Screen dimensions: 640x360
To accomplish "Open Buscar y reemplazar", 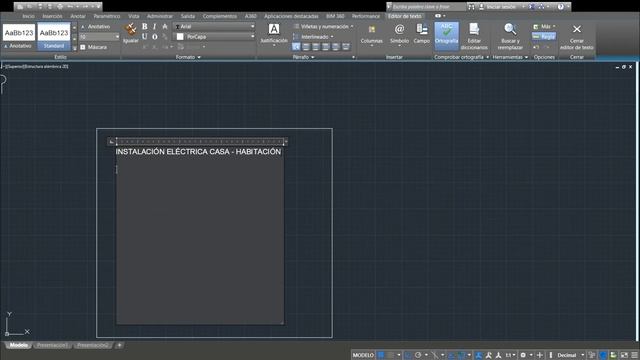I will (510, 36).
